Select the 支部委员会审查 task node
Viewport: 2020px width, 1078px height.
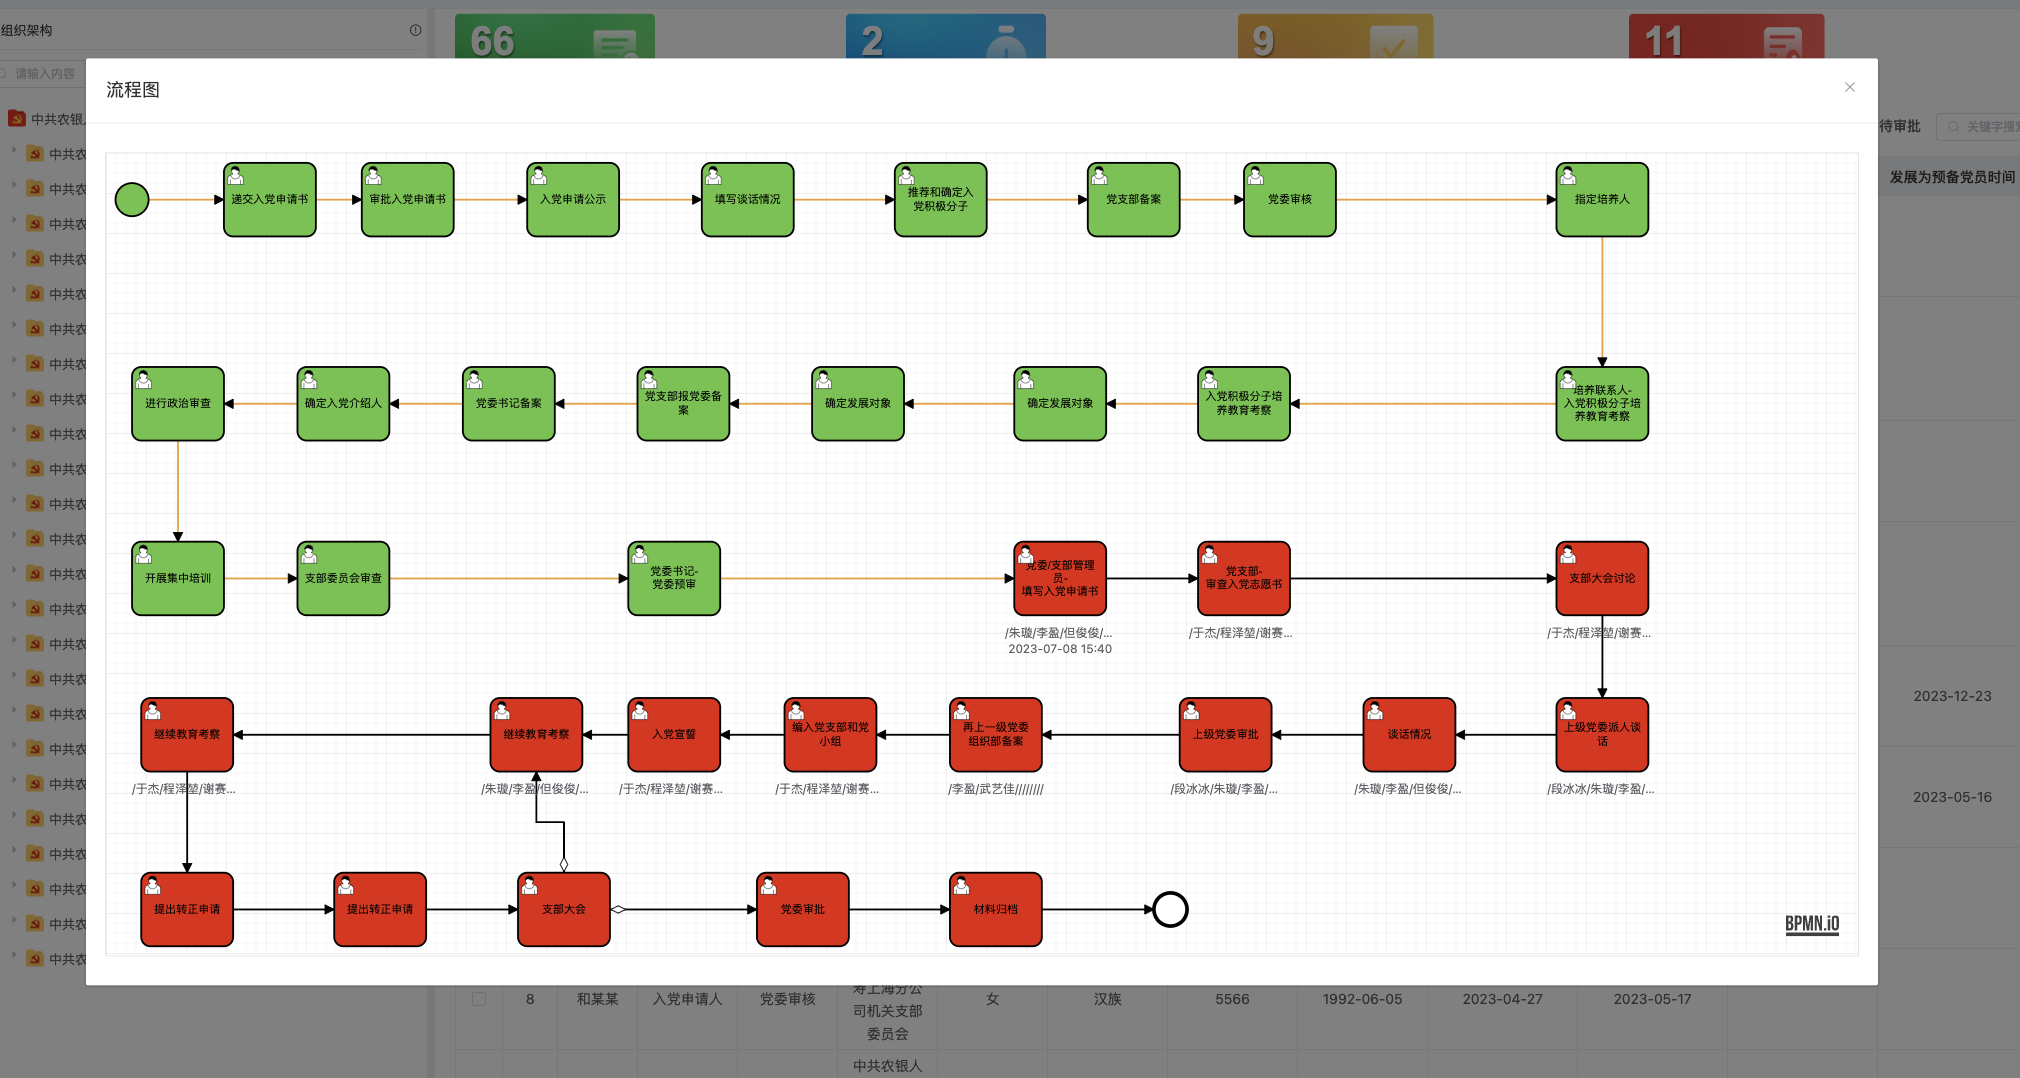pyautogui.click(x=343, y=579)
